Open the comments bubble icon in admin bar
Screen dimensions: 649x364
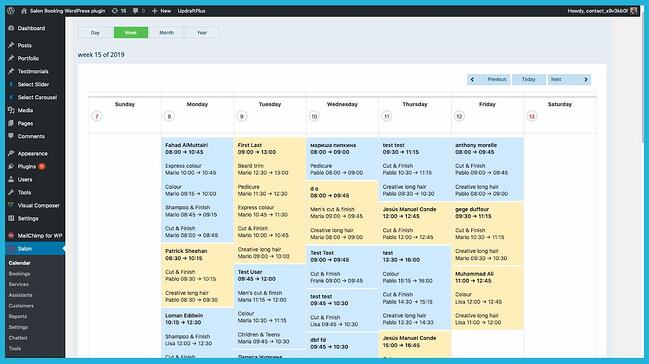click(135, 11)
